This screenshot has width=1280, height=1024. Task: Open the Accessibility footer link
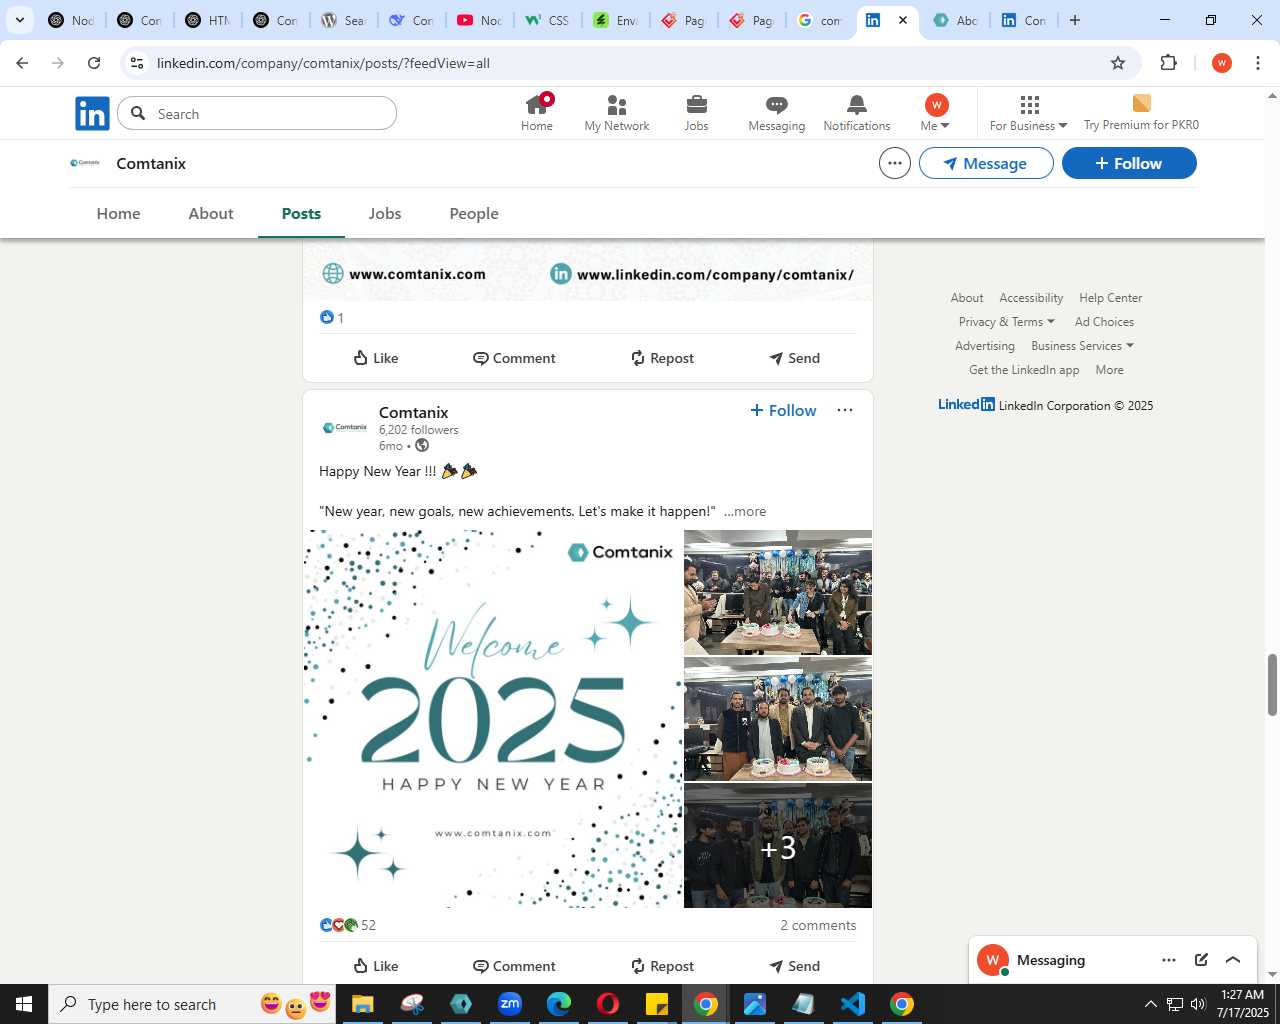1031,298
